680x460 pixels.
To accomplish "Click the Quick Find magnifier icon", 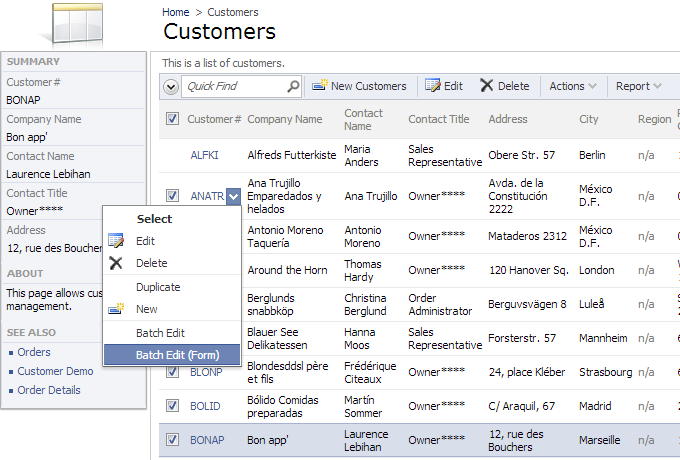I will point(293,87).
